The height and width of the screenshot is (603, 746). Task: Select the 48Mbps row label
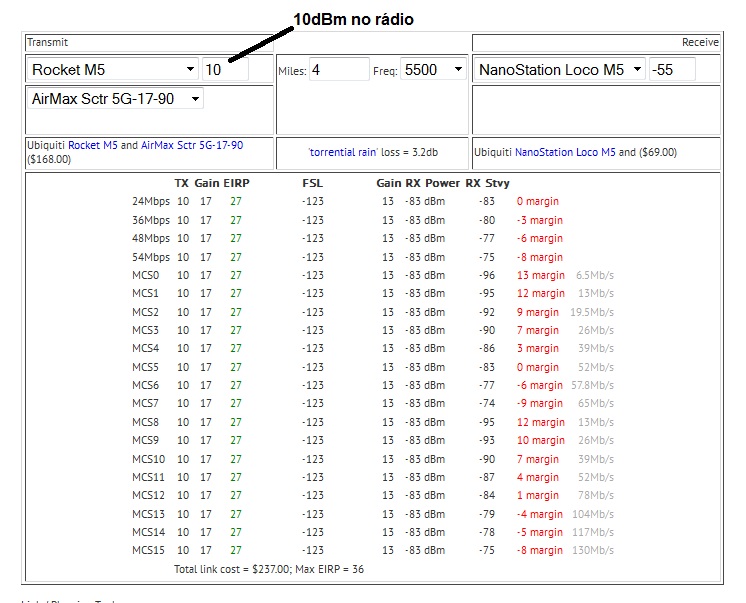pos(151,238)
